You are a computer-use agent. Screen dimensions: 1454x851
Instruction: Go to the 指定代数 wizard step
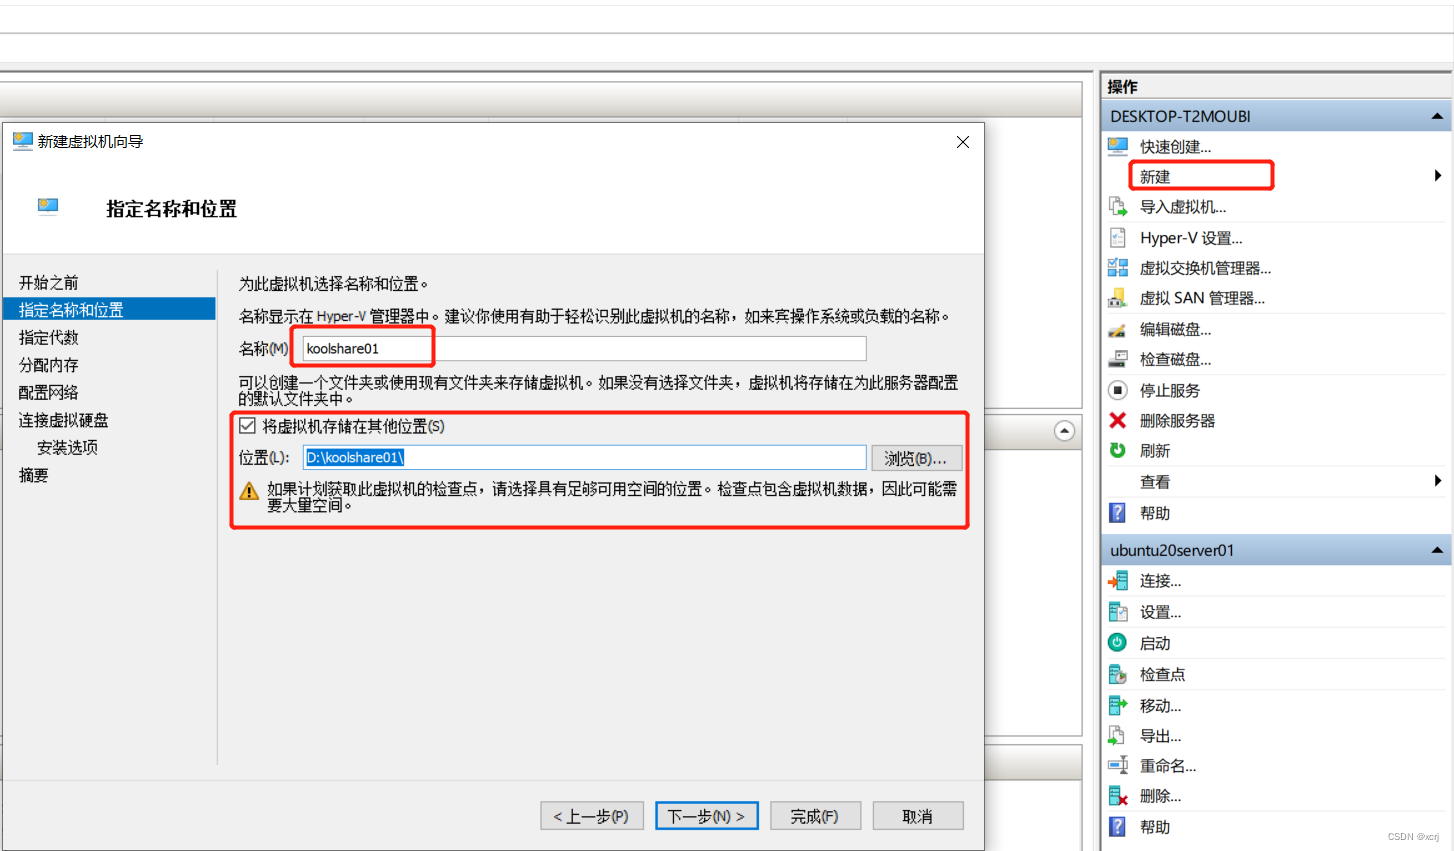[48, 337]
